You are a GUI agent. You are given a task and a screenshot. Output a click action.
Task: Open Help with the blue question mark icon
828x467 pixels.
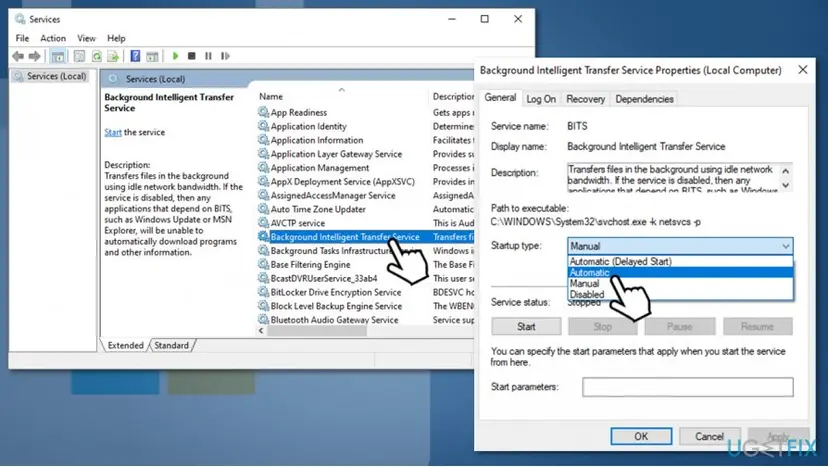pos(135,56)
